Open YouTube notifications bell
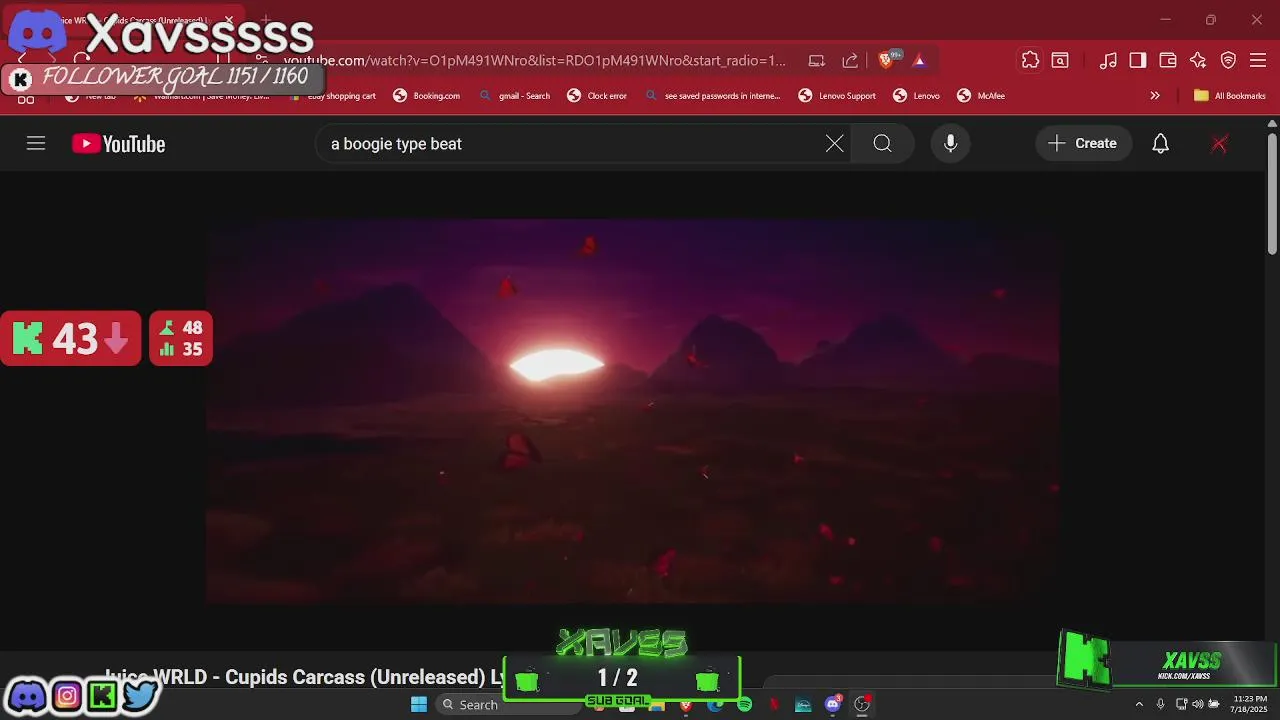The height and width of the screenshot is (720, 1280). click(1160, 144)
